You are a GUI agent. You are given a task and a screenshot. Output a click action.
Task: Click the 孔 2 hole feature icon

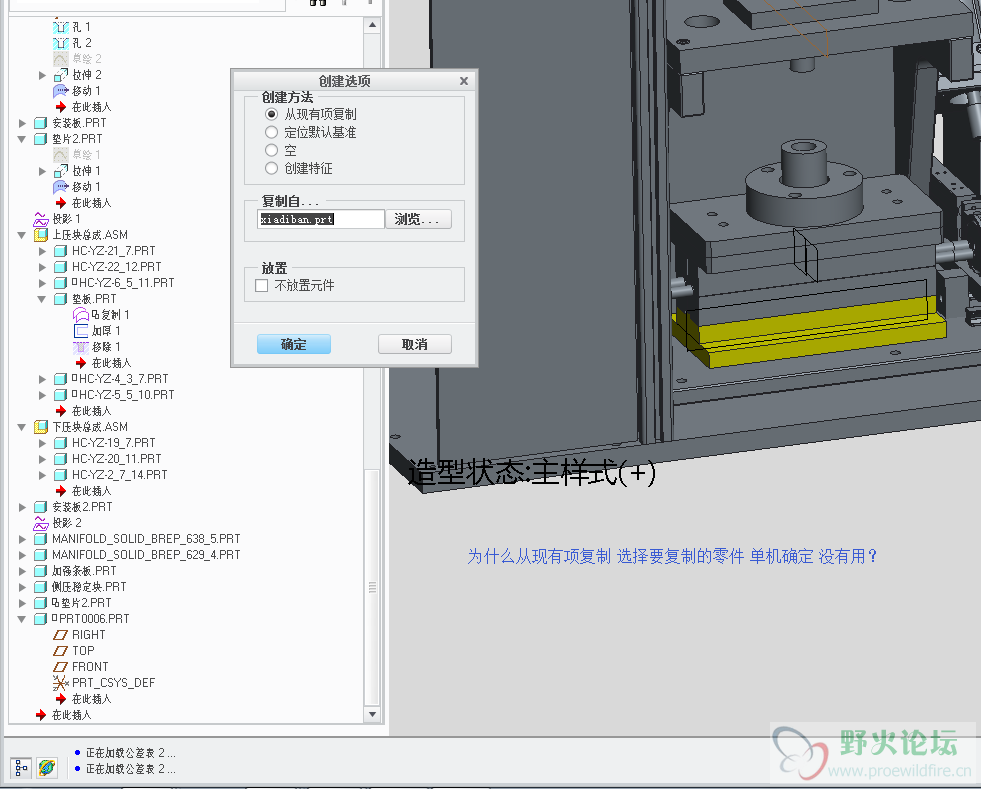tap(61, 43)
